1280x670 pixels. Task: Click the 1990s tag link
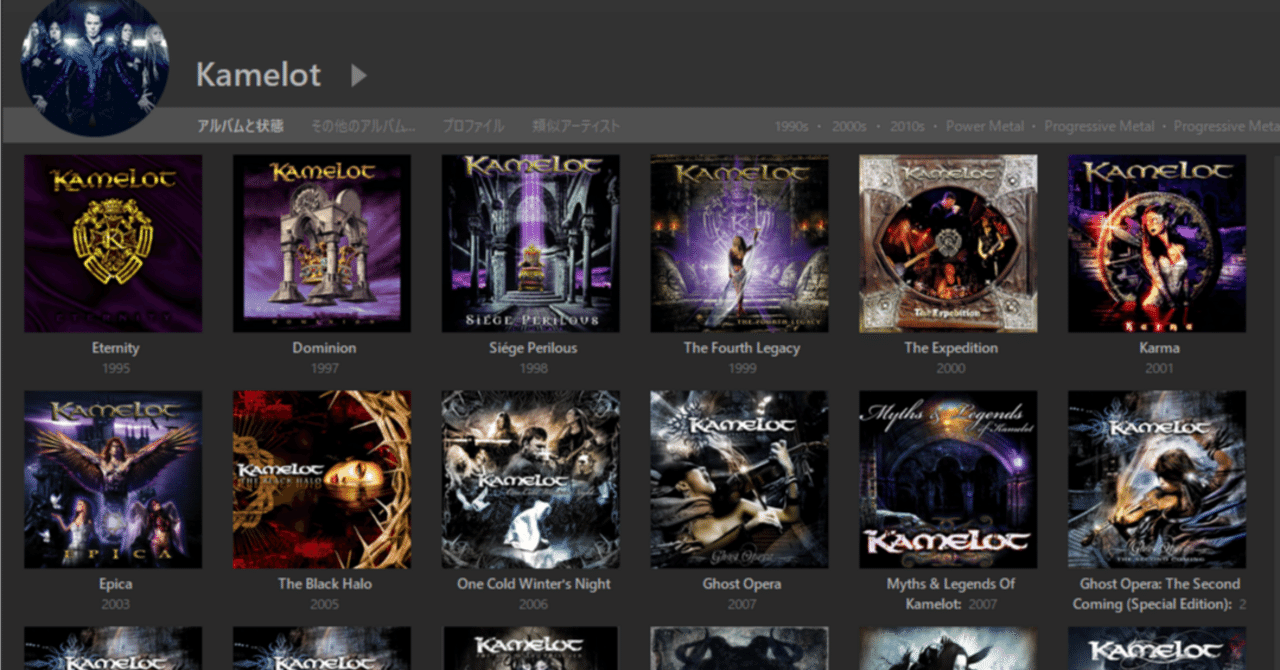coord(791,127)
